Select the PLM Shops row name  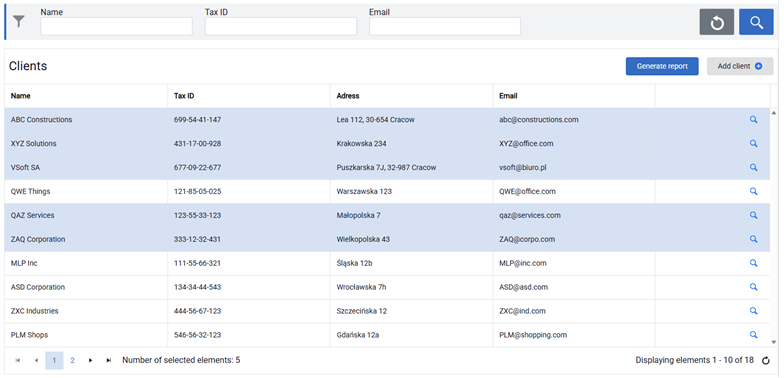[x=30, y=335]
